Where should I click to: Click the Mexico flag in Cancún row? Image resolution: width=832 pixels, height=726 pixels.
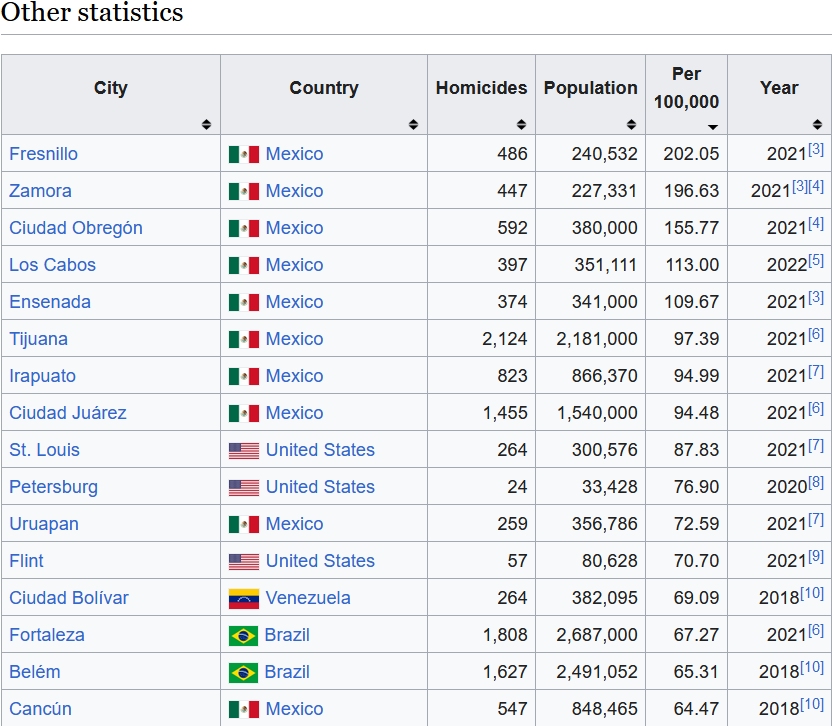(244, 710)
